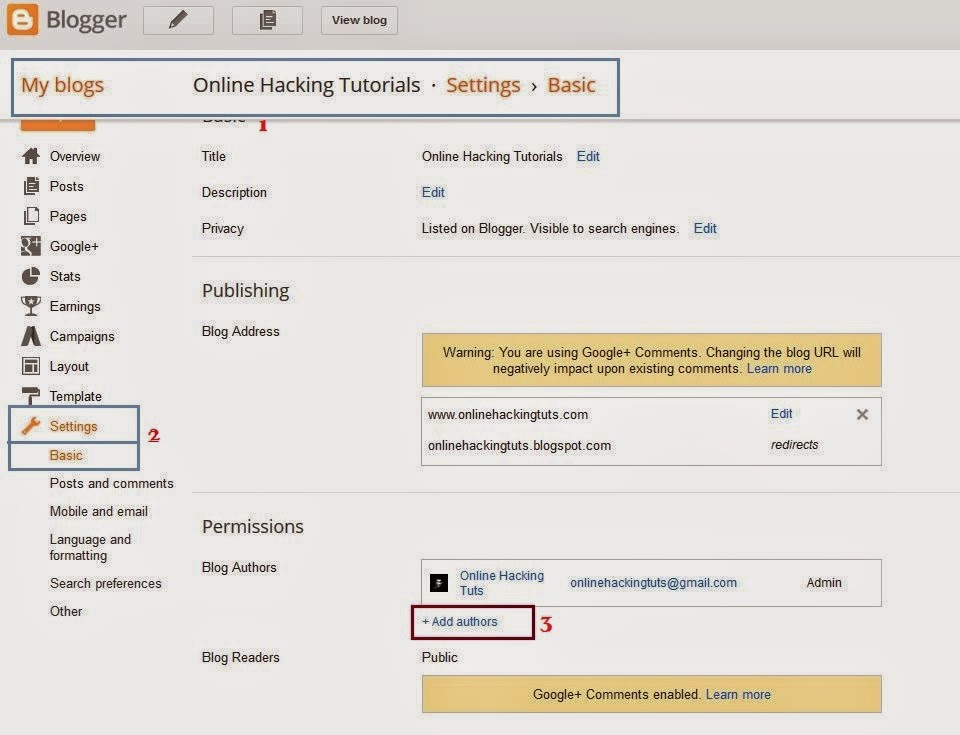Viewport: 960px width, 735px height.
Task: Open the Campaigns section
Action: pyautogui.click(x=82, y=337)
